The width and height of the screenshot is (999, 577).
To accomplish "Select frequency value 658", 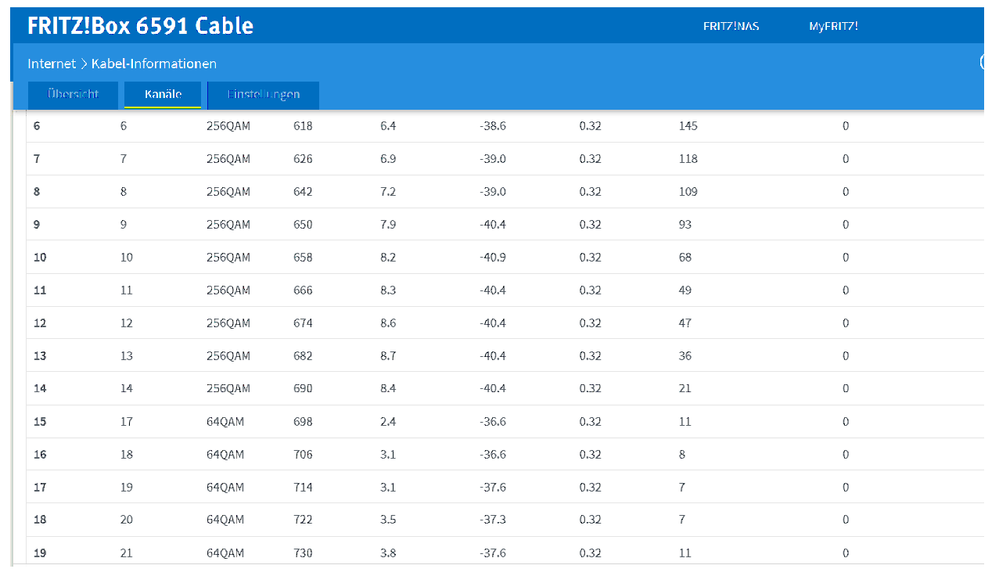I will [303, 257].
